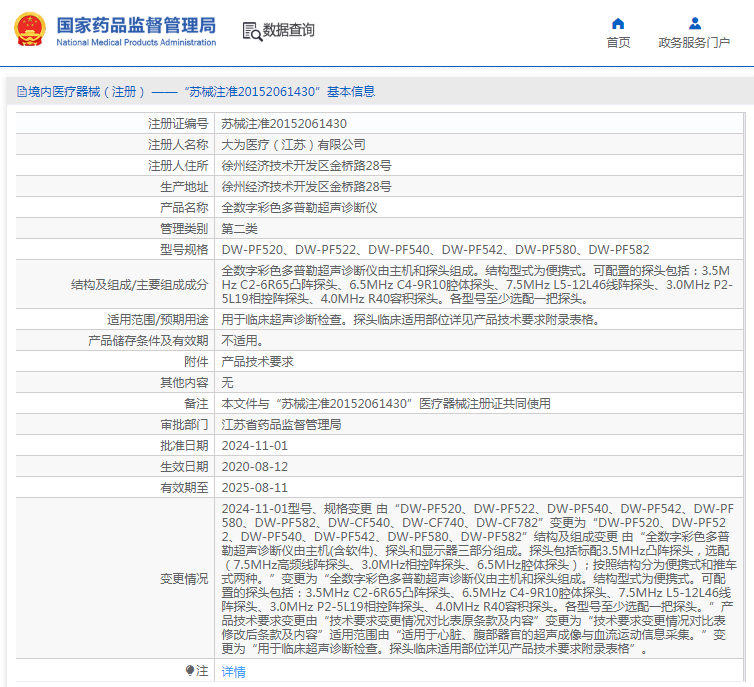This screenshot has width=754, height=687.
Task: Click the 产品技术要求 attachment value
Action: click(x=257, y=362)
